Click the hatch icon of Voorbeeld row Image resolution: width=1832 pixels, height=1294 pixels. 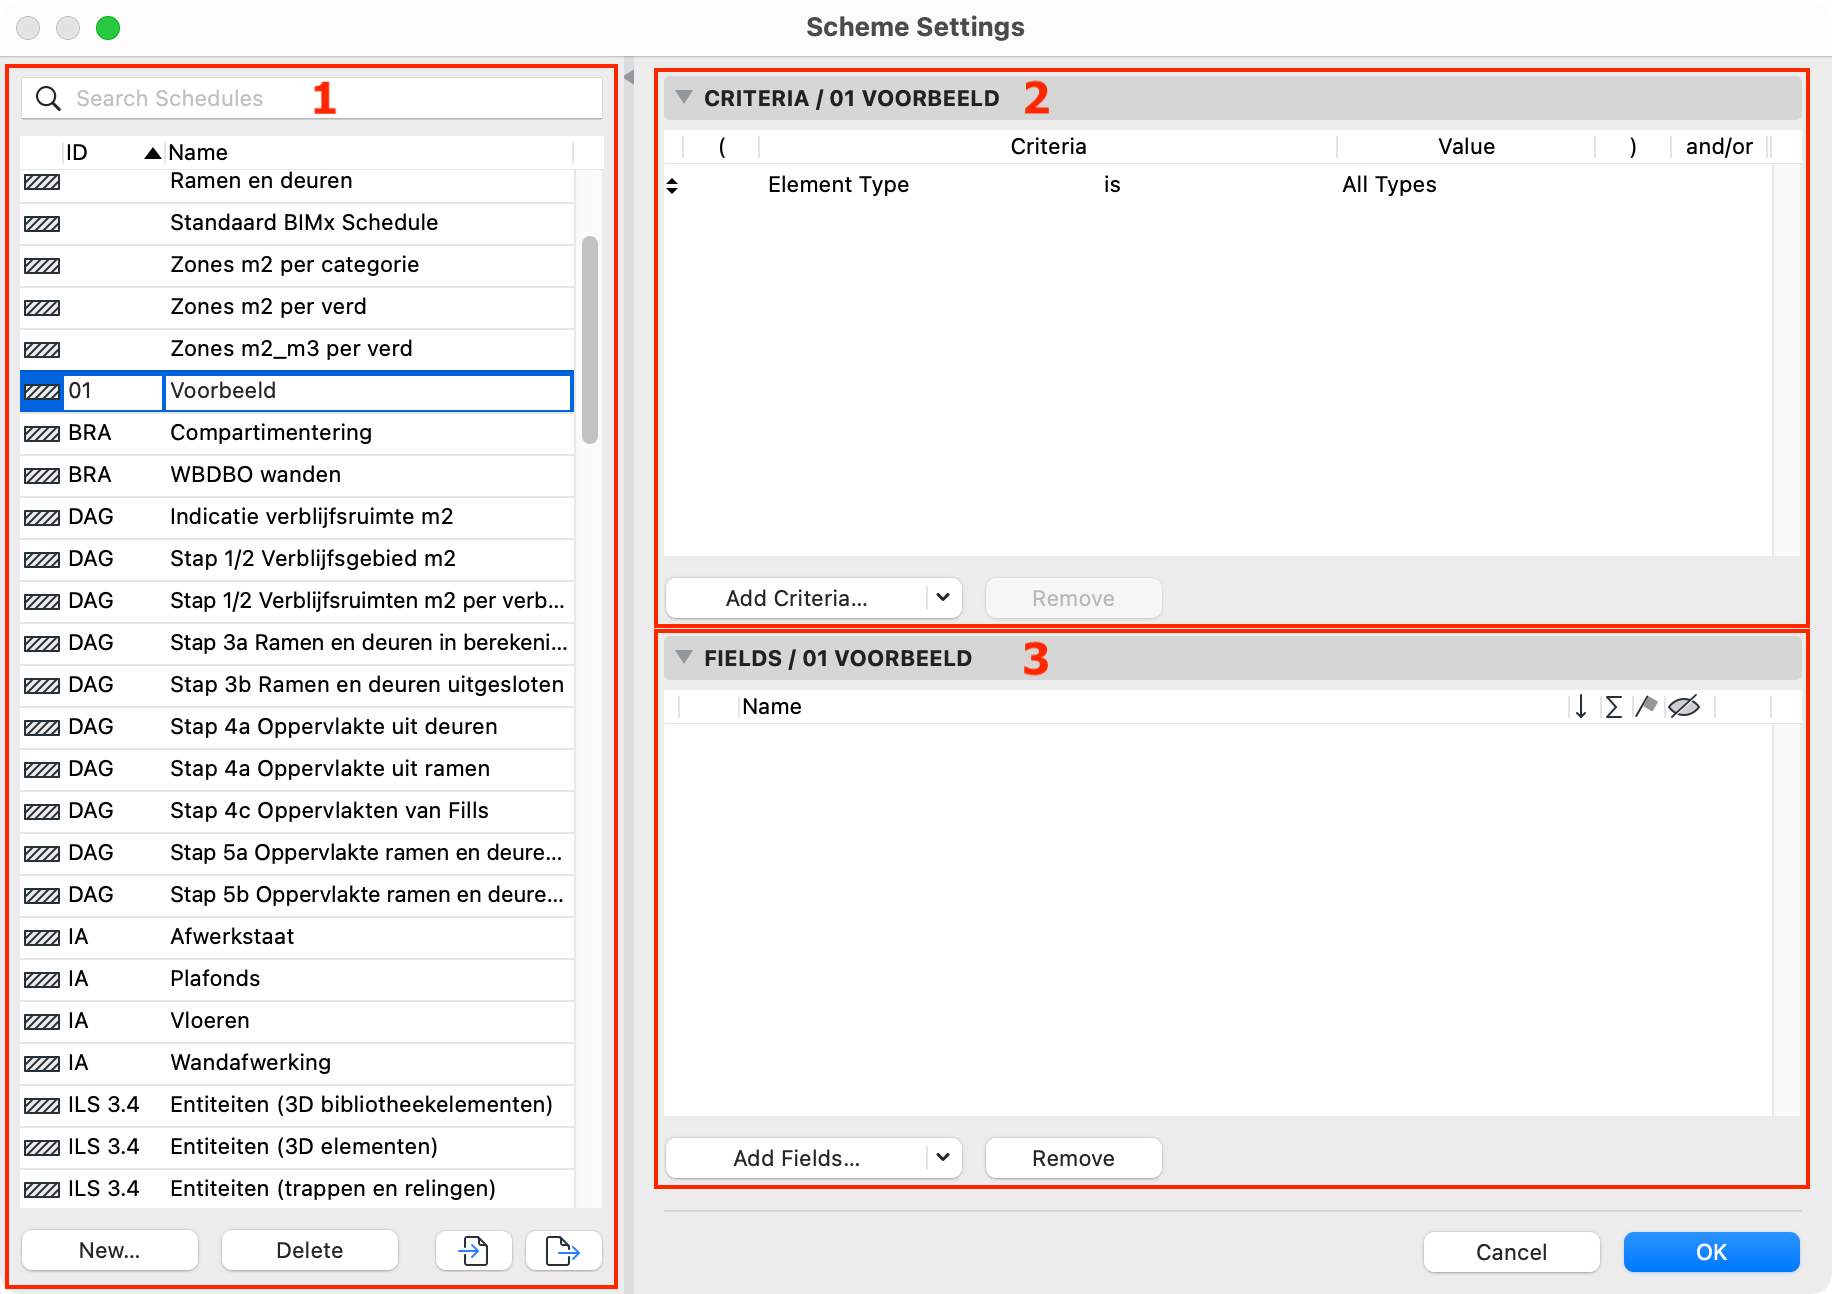(42, 391)
